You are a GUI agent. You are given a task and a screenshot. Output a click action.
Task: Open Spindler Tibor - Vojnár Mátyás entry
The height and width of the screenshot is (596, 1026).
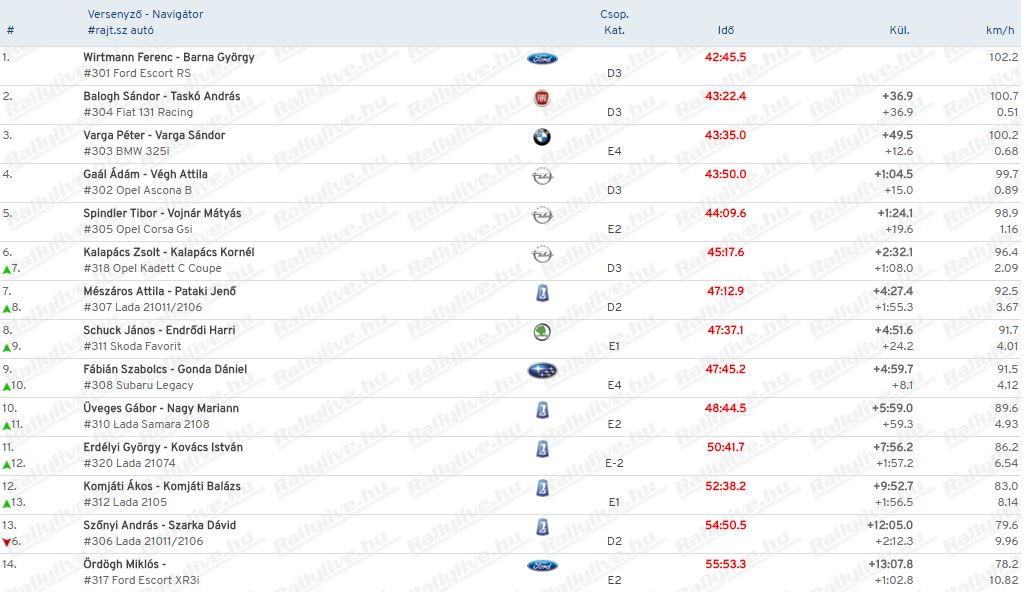(162, 213)
